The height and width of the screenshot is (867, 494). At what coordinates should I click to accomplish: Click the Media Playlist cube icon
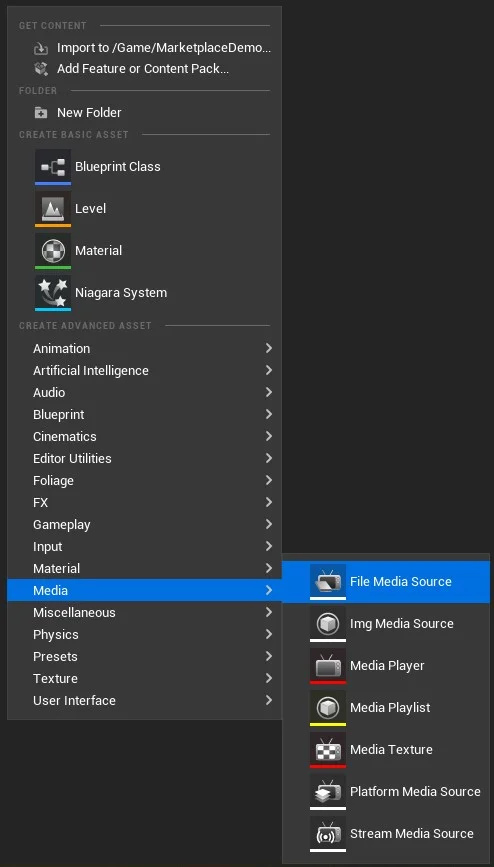click(328, 708)
